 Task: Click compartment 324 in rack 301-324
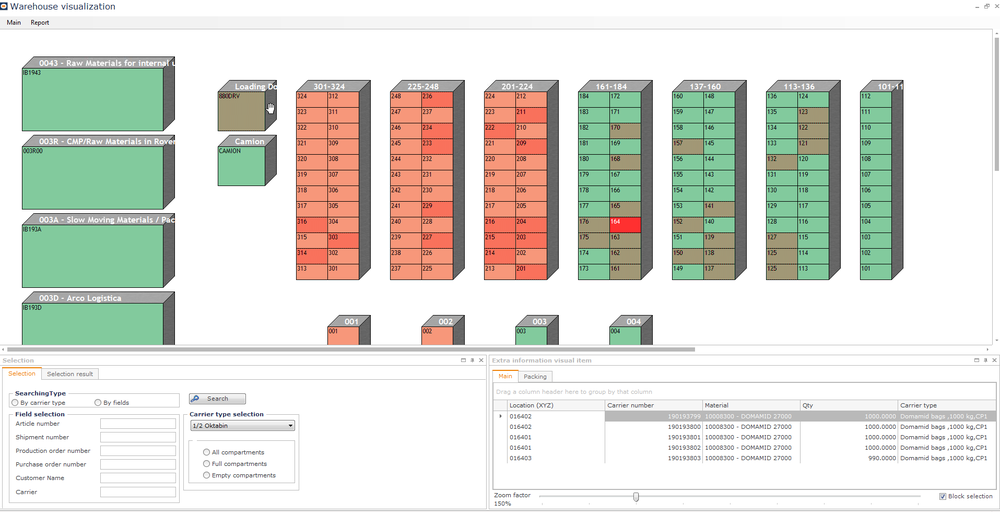pos(312,99)
